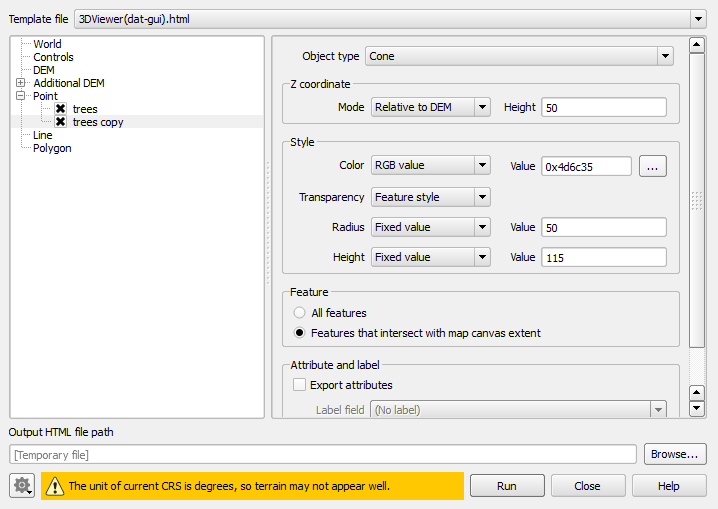718x509 pixels.
Task: Enable the Export attributes checkbox
Action: [299, 385]
